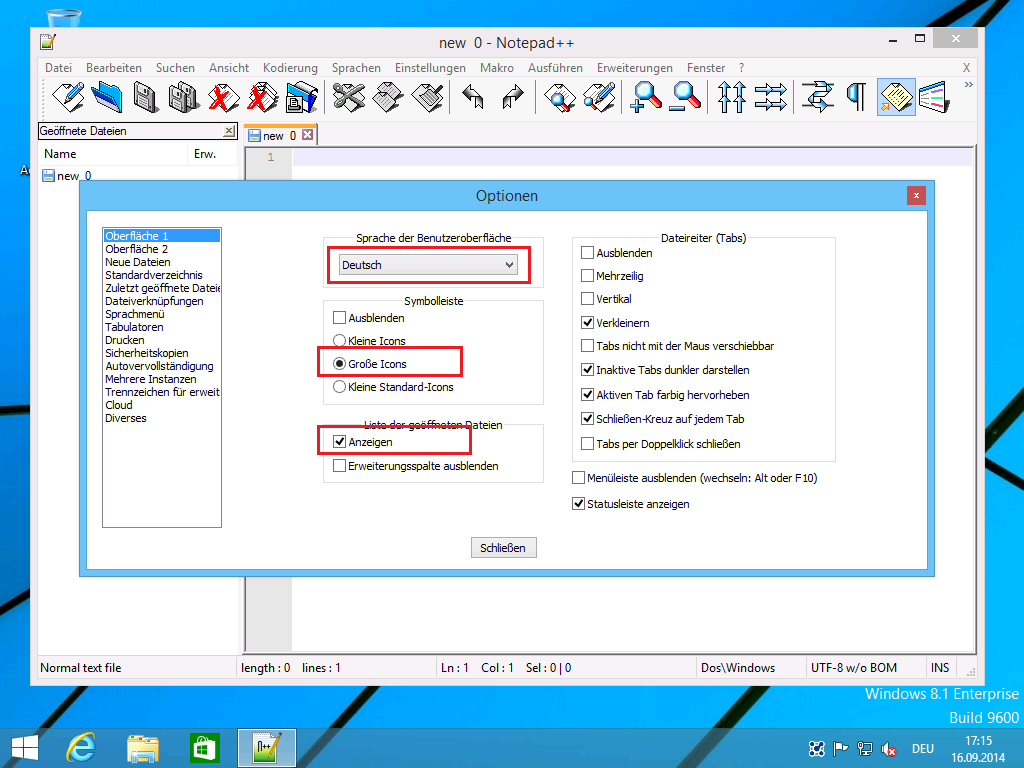Check Ausblenden under Symbolleiste
The image size is (1024, 768).
tap(340, 318)
